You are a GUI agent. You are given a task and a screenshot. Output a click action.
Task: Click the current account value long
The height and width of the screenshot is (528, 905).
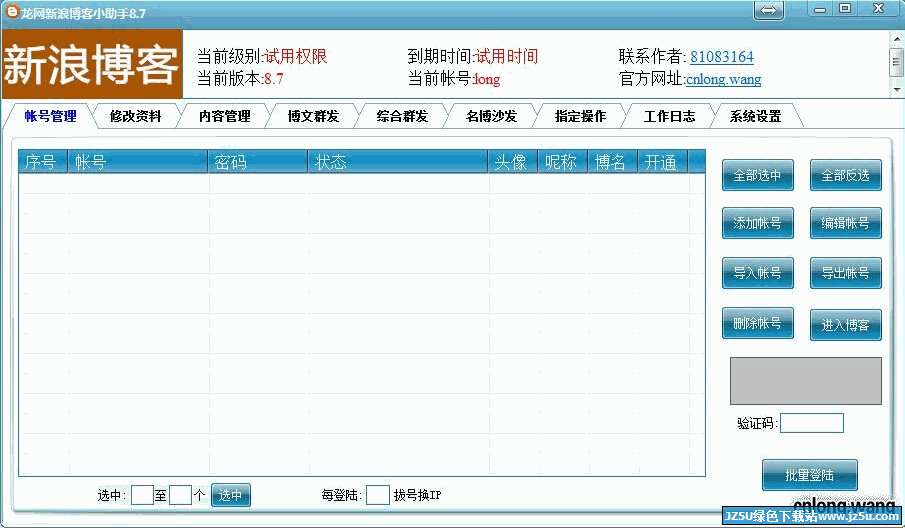[487, 79]
